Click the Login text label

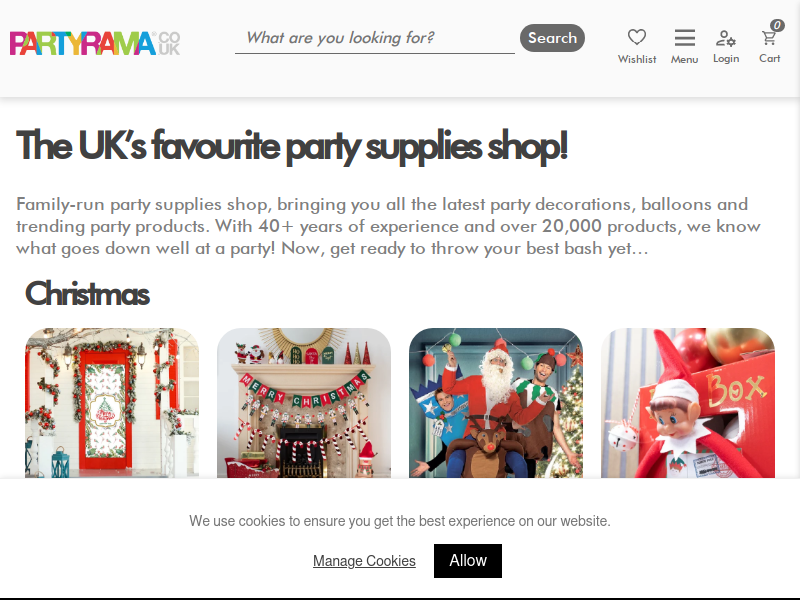726,59
